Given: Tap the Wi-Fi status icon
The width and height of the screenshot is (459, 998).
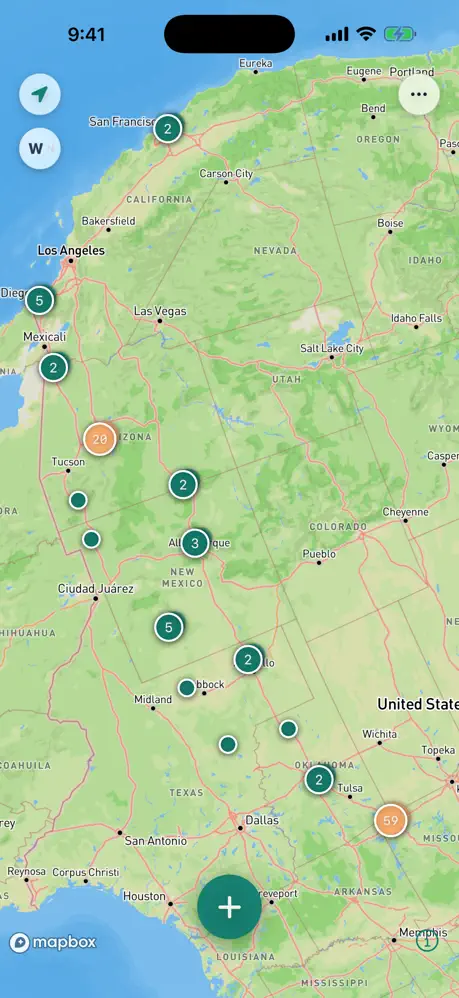Looking at the screenshot, I should [366, 34].
